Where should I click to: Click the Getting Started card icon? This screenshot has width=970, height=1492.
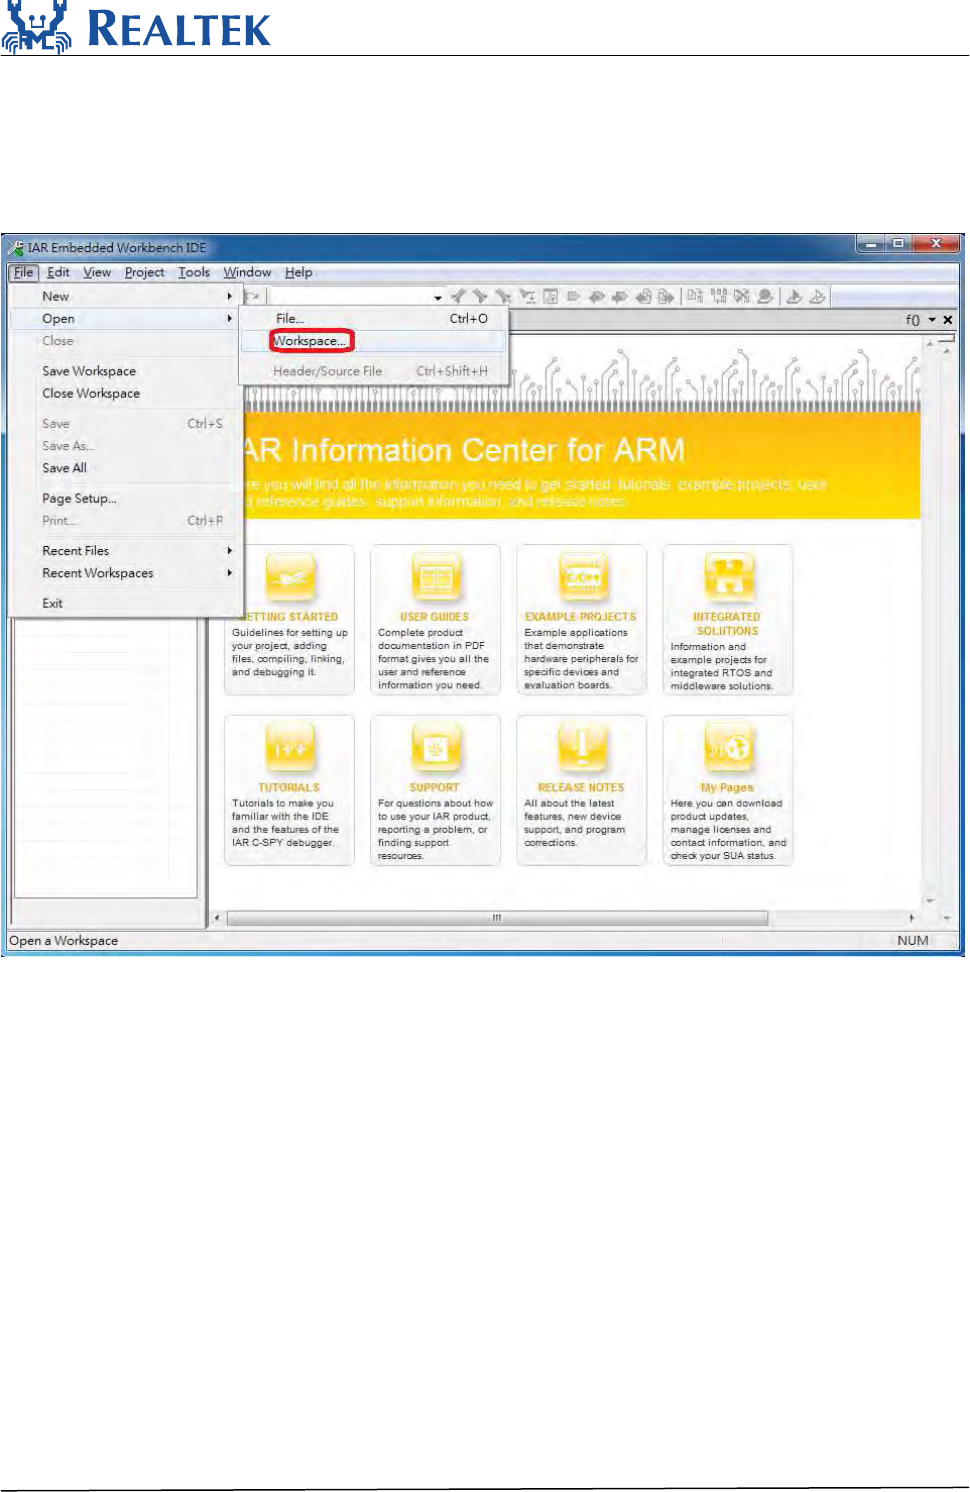(x=290, y=577)
